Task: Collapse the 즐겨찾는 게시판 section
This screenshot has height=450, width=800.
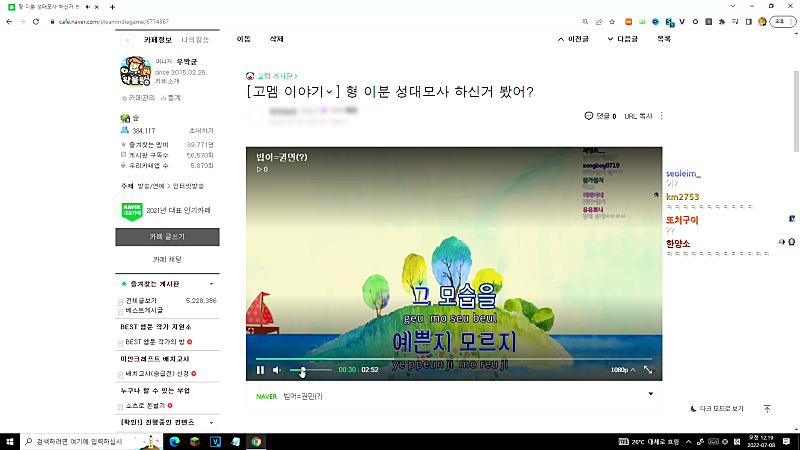Action: (211, 284)
